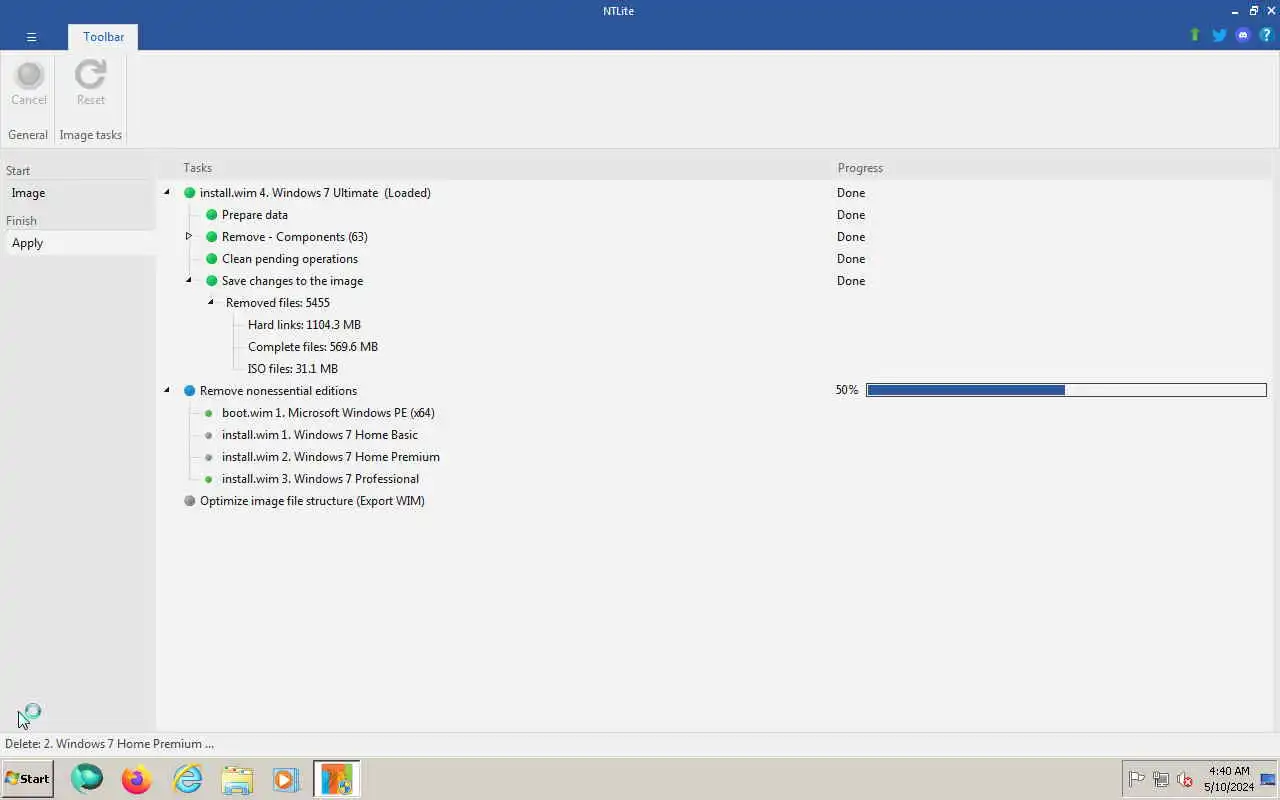Image resolution: width=1280 pixels, height=800 pixels.
Task: Select install.wim 2. Windows 7 Home Premium row
Action: click(330, 457)
